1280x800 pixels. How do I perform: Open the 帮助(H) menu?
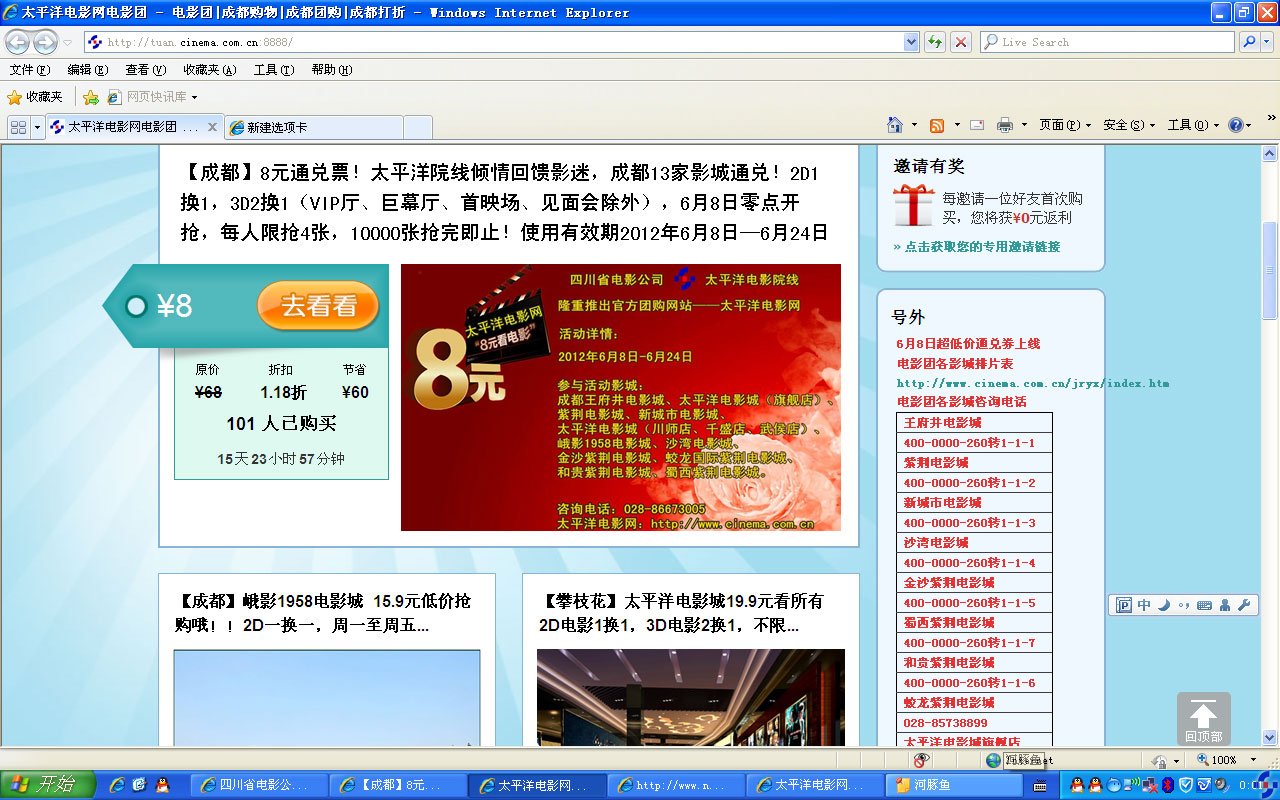(x=331, y=70)
